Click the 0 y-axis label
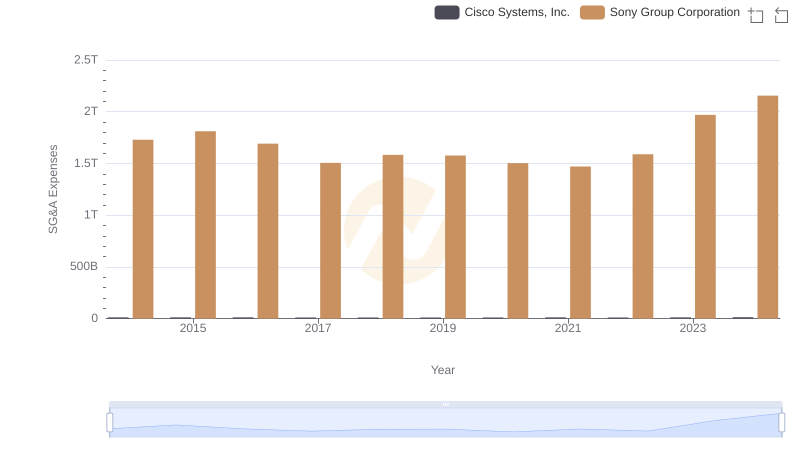This screenshot has height=461, width=800. pos(94,318)
